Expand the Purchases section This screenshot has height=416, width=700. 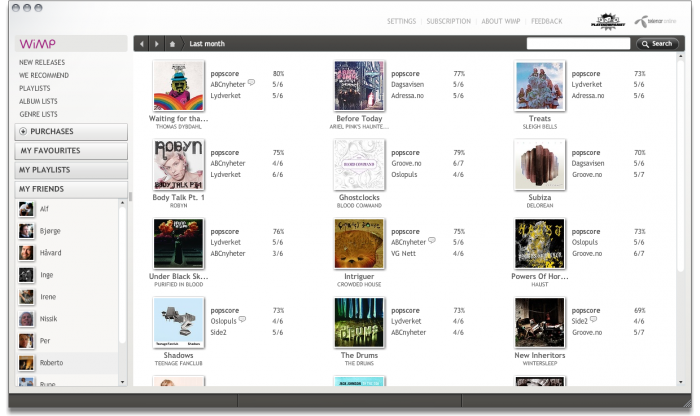72,132
